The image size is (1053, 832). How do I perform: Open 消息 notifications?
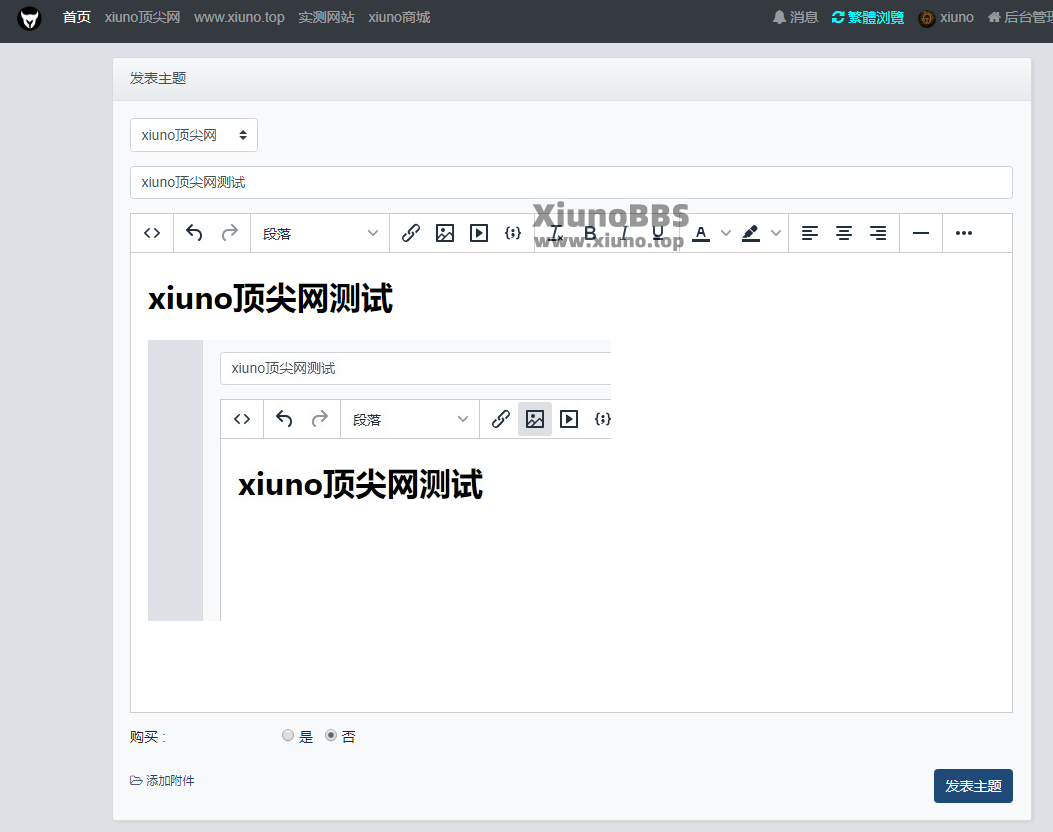tap(796, 17)
